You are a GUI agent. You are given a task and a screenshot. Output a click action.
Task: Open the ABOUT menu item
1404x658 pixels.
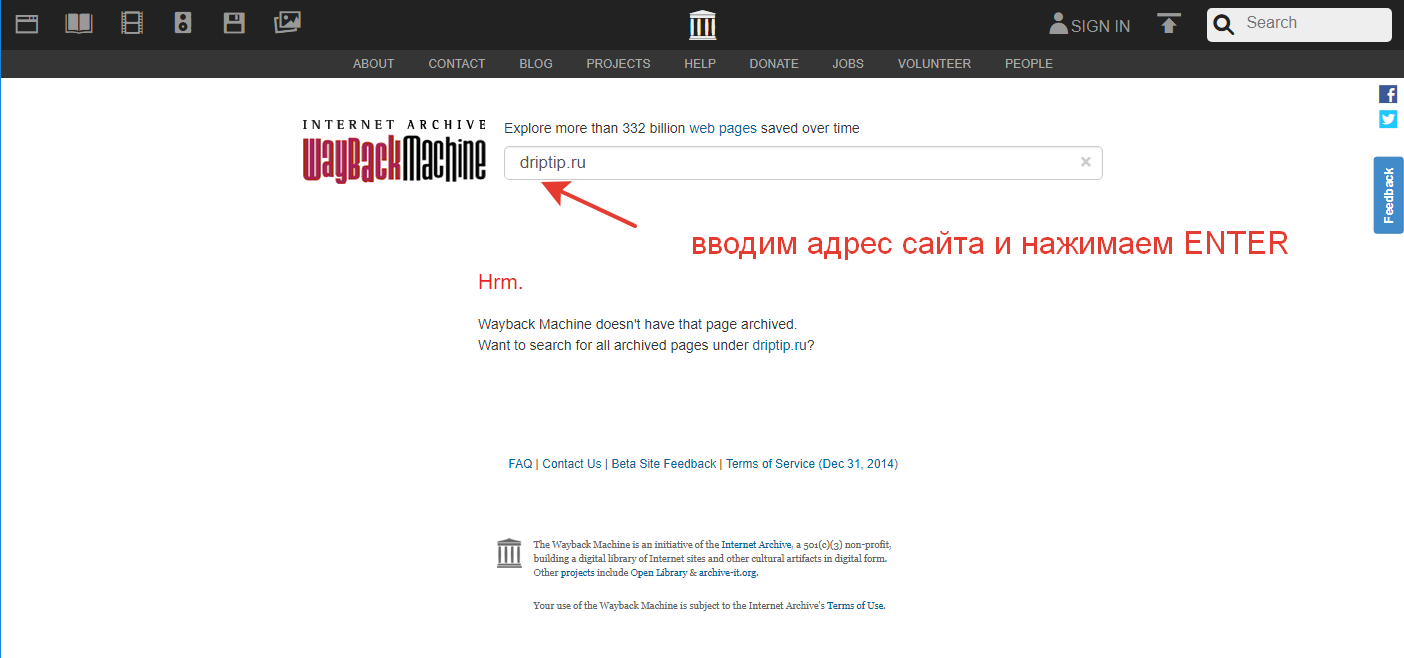pos(373,64)
